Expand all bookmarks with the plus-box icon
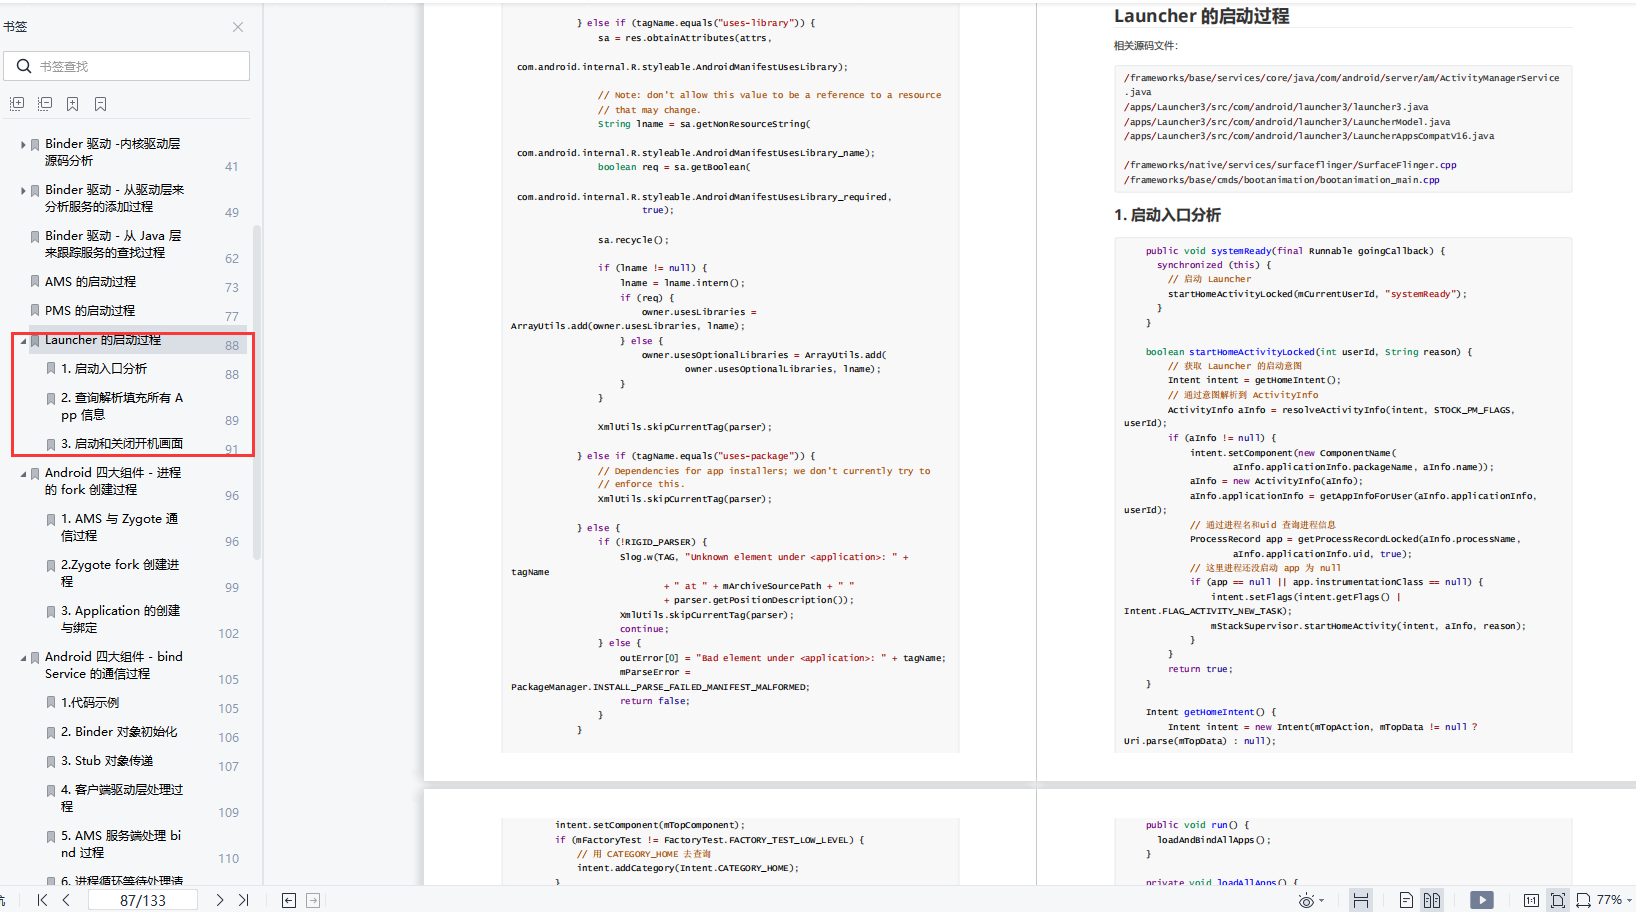This screenshot has height=912, width=1636. tap(17, 104)
